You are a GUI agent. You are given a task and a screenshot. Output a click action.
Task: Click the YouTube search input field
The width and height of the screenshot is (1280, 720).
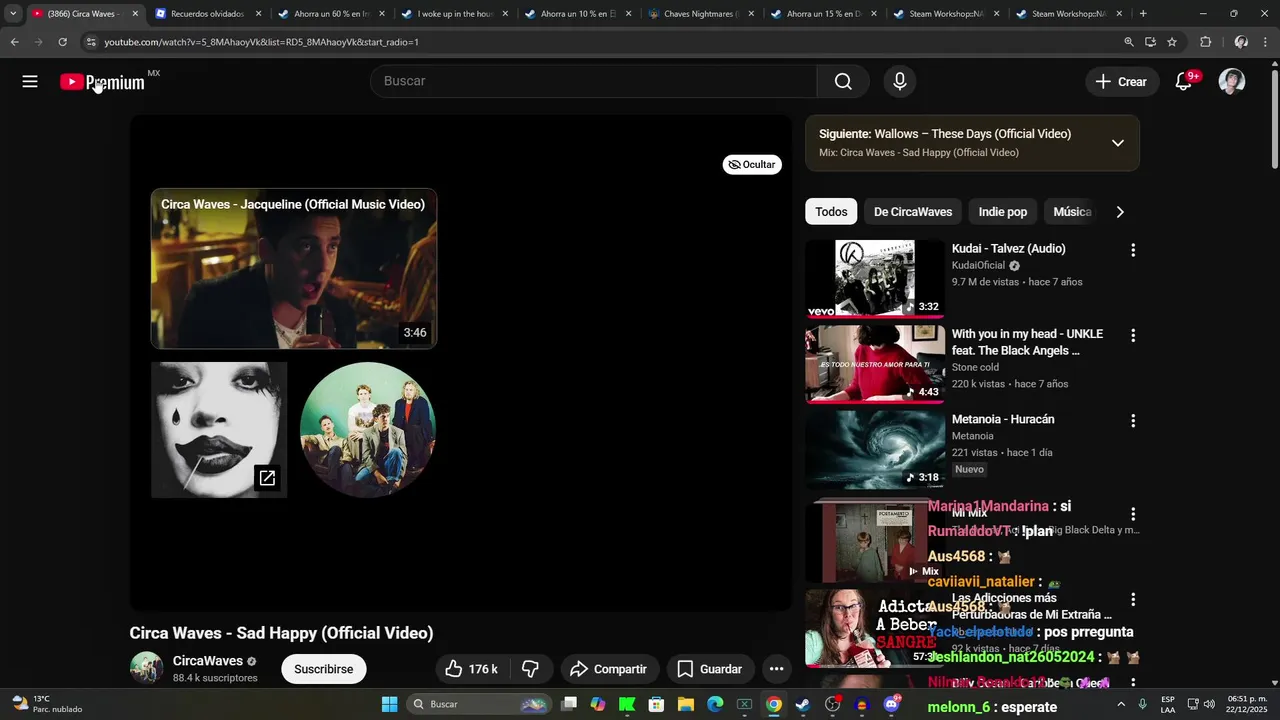click(594, 82)
